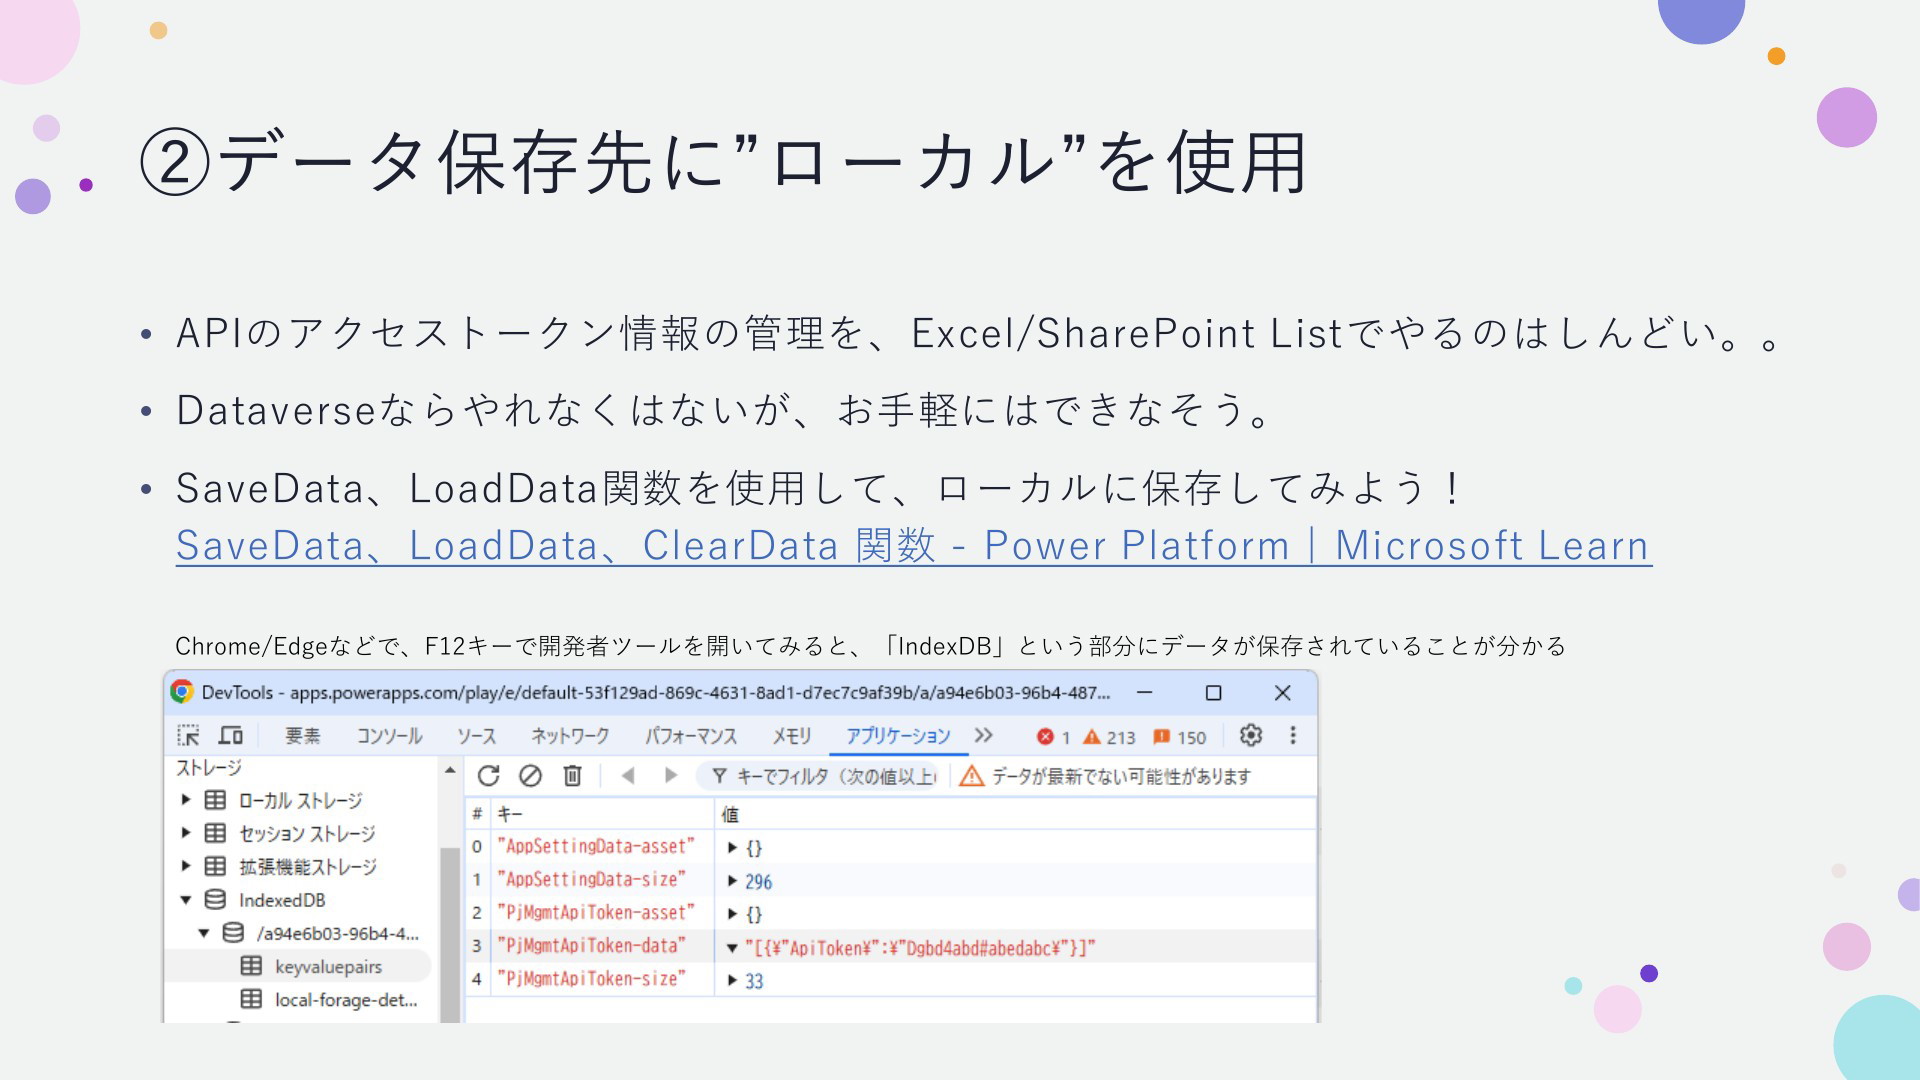Click the delete trash icon
The height and width of the screenshot is (1080, 1920).
coord(572,776)
